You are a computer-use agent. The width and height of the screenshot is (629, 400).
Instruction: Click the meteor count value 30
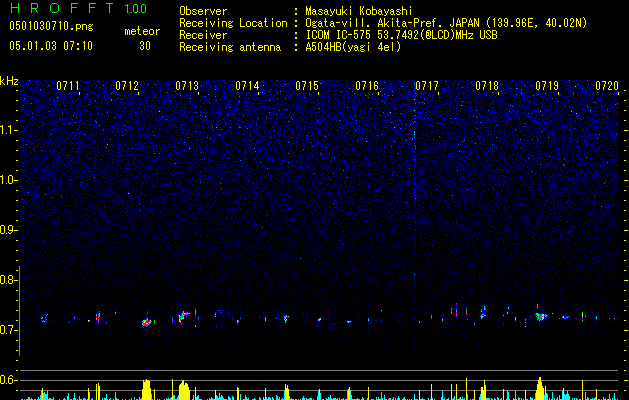(145, 46)
